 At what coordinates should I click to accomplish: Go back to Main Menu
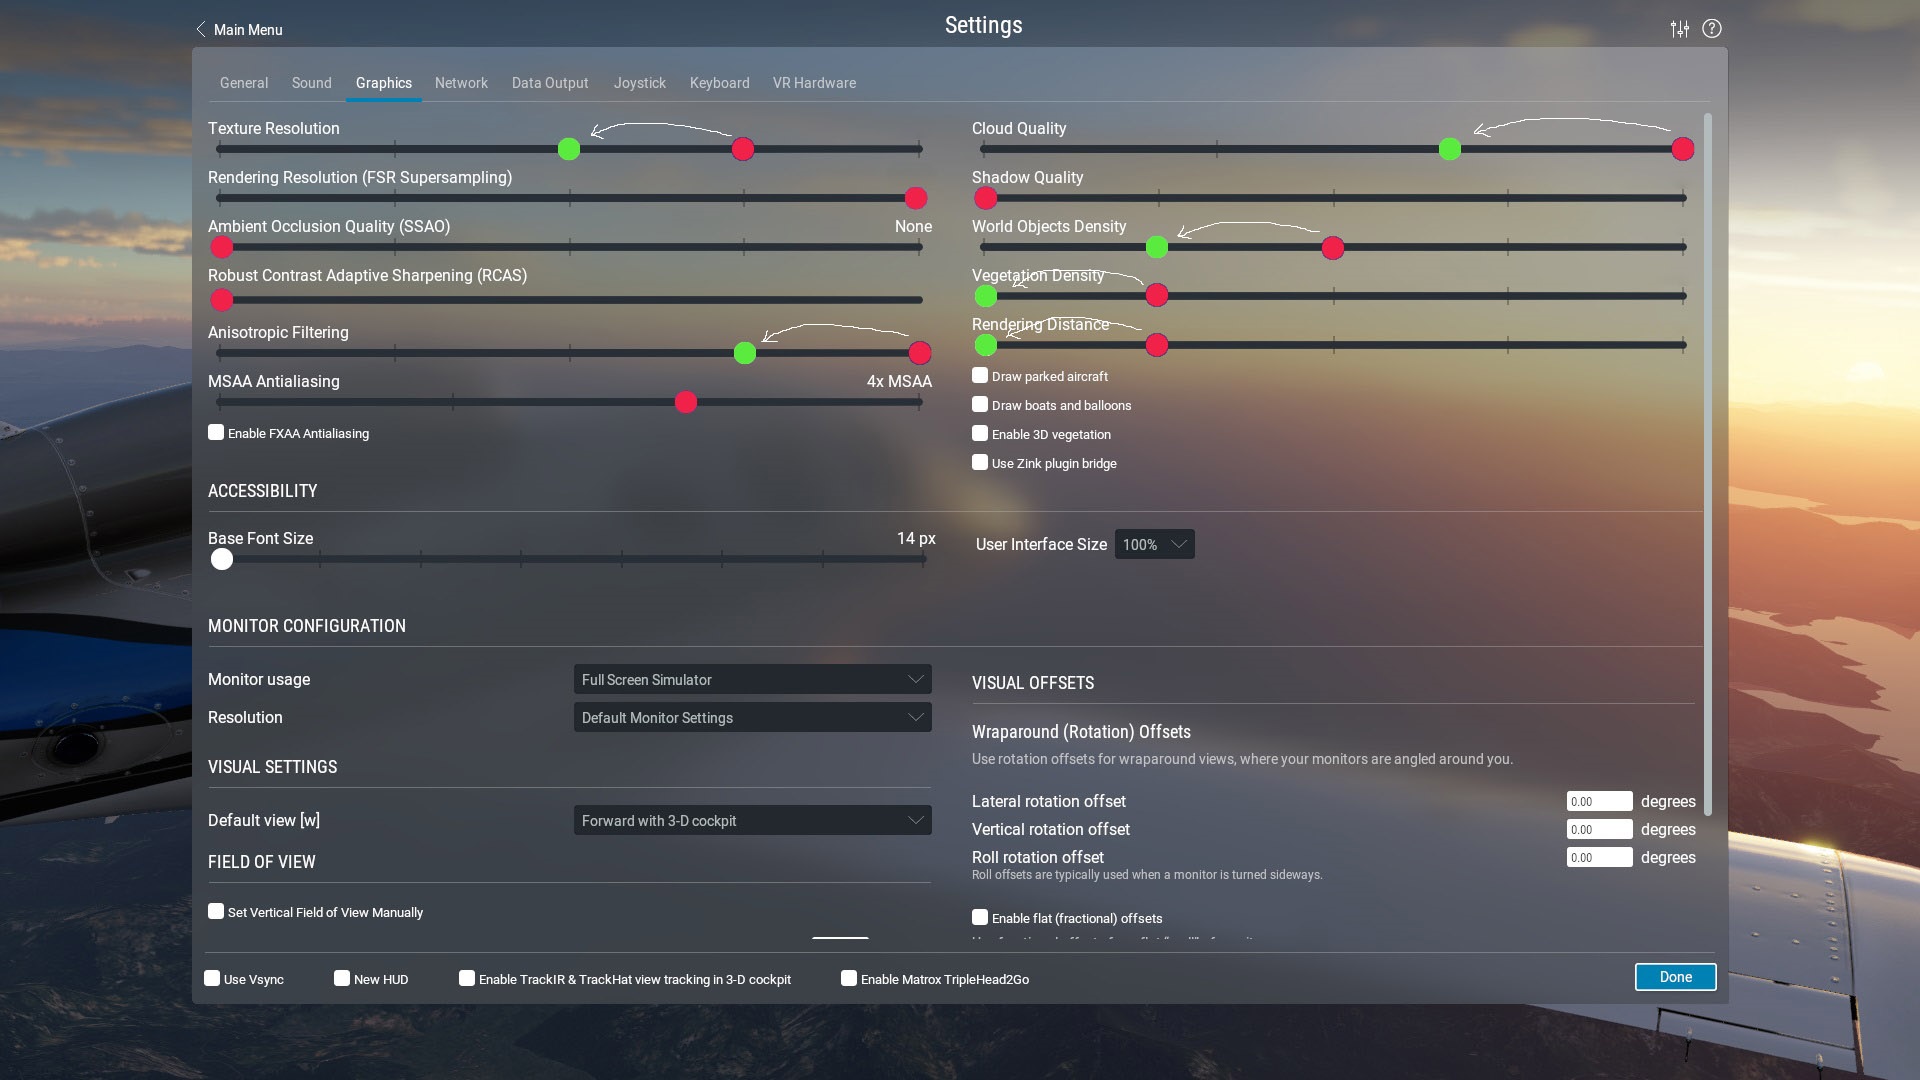(248, 30)
